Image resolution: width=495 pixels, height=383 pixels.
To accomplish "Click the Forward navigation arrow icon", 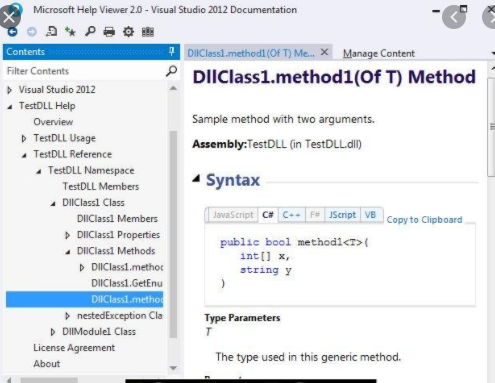I will click(32, 32).
